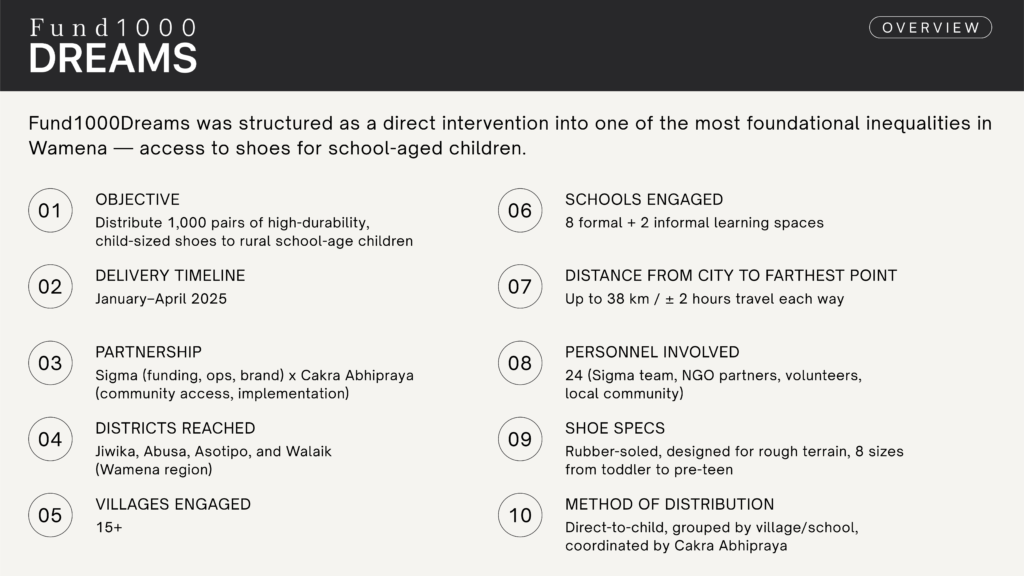This screenshot has height=576, width=1024.
Task: Click the 04 circle for Districts Reached
Action: tap(50, 439)
